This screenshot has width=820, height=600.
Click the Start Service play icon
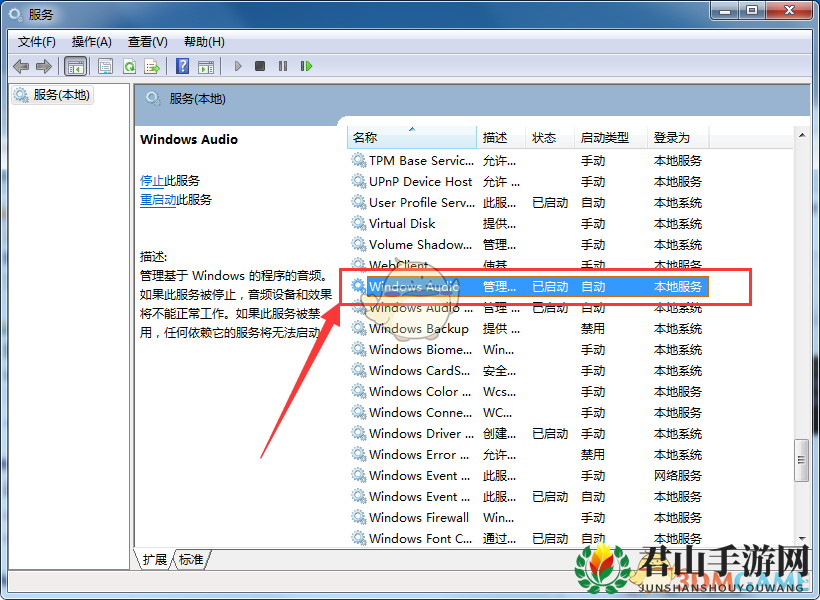pos(238,66)
